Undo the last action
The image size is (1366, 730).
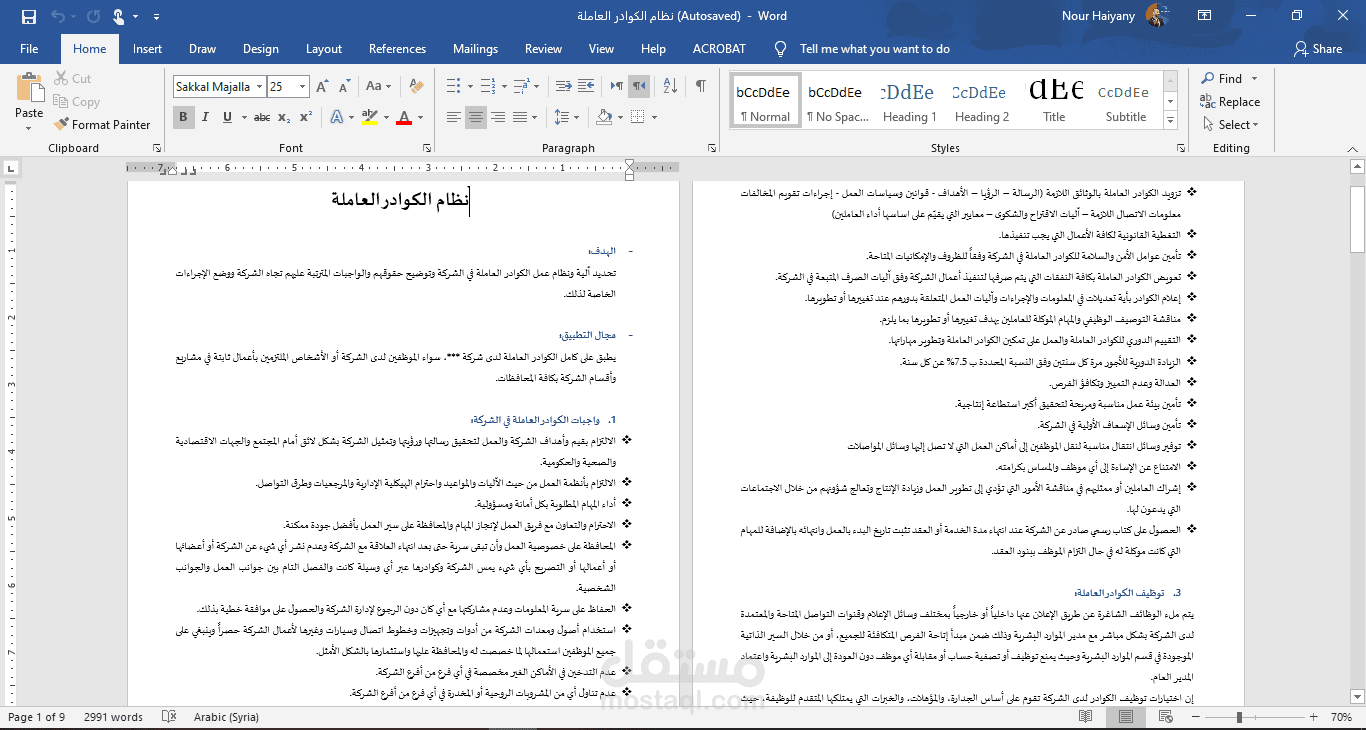pyautogui.click(x=57, y=16)
